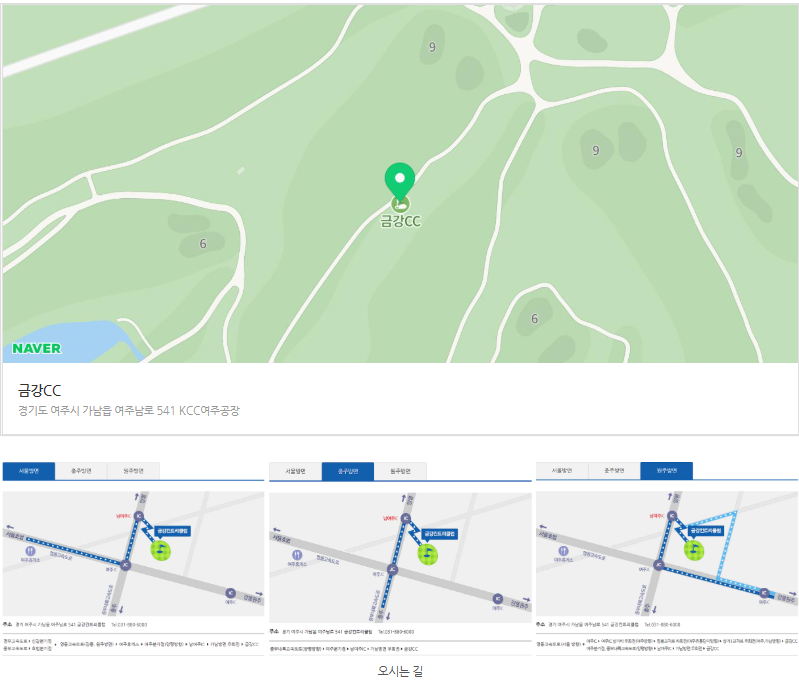Click the blue 금강컨트리클럽 callout in the 원주방면 map
Image resolution: width=799 pixels, height=687 pixels.
pos(705,531)
